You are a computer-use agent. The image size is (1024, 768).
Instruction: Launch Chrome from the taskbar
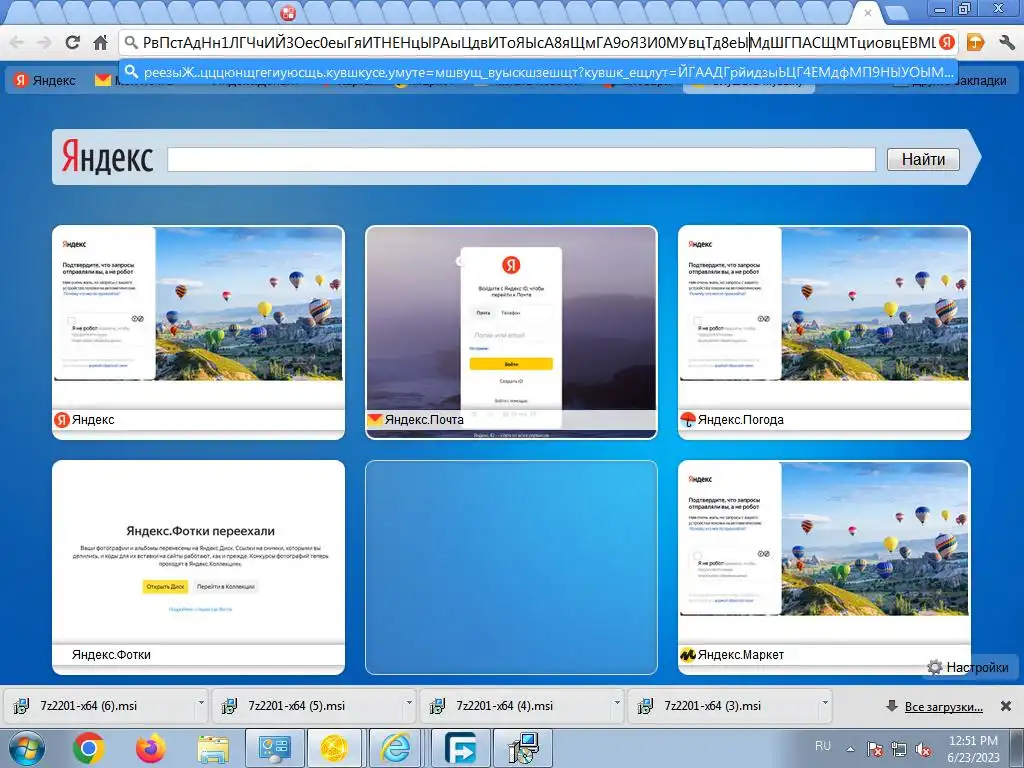click(x=89, y=748)
